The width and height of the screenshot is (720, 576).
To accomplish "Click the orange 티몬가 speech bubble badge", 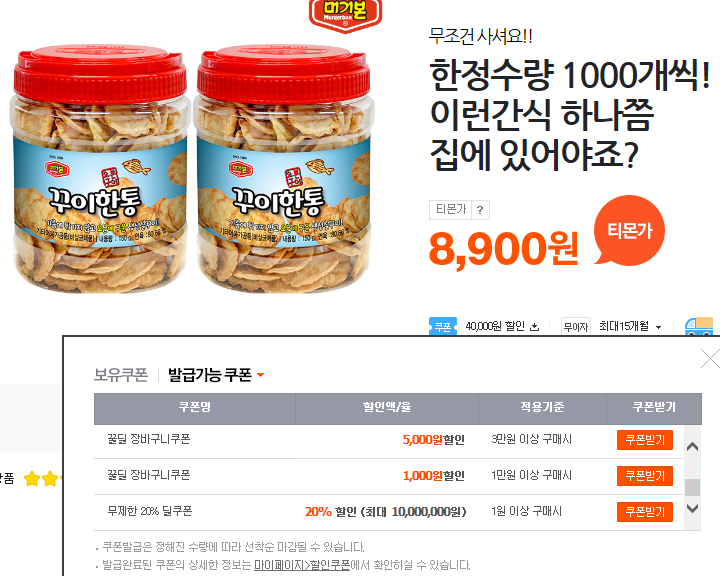I will (x=629, y=230).
